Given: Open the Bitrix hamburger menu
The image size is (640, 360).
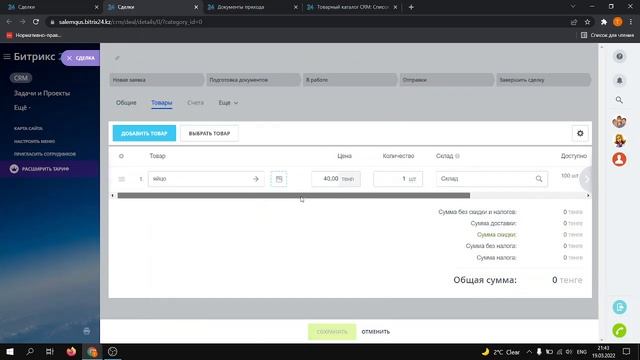Looking at the screenshot, I should (x=7, y=57).
